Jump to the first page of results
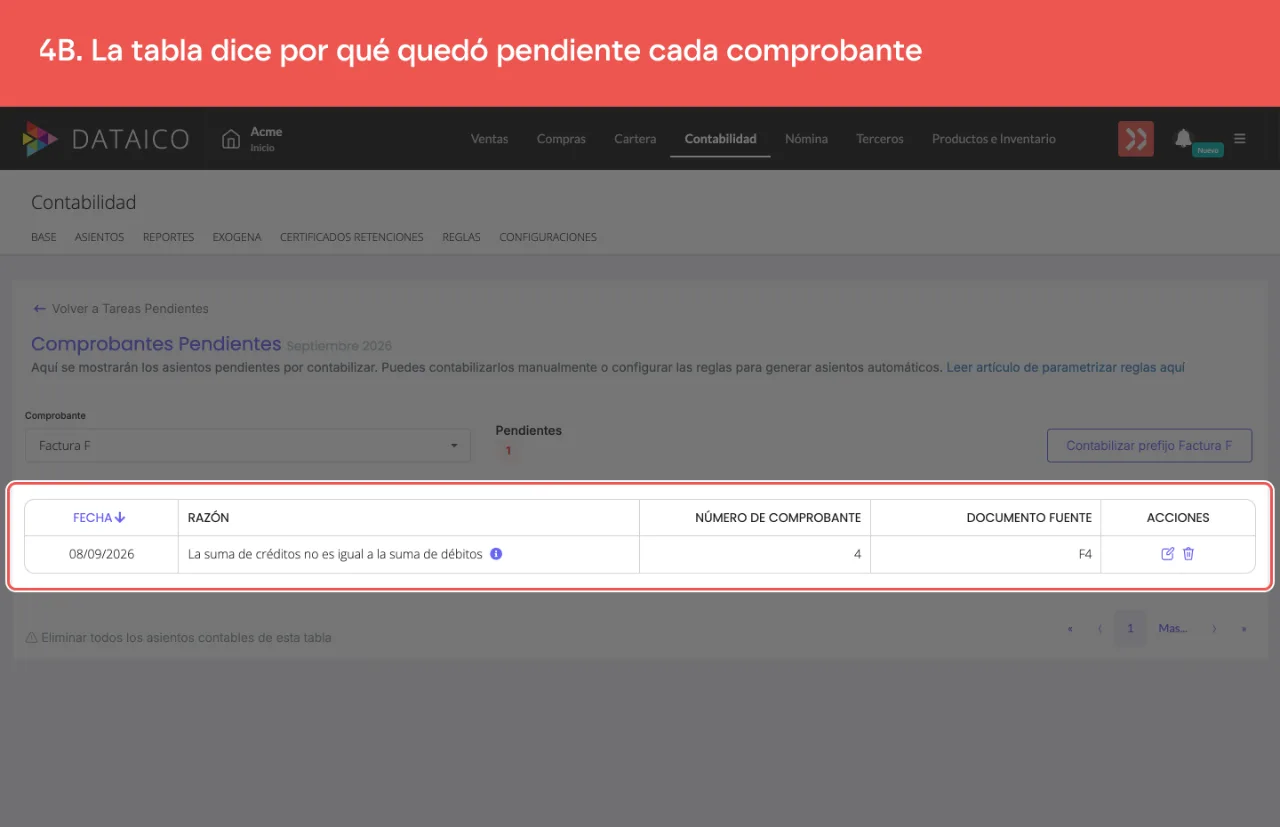The image size is (1280, 827). (1070, 629)
